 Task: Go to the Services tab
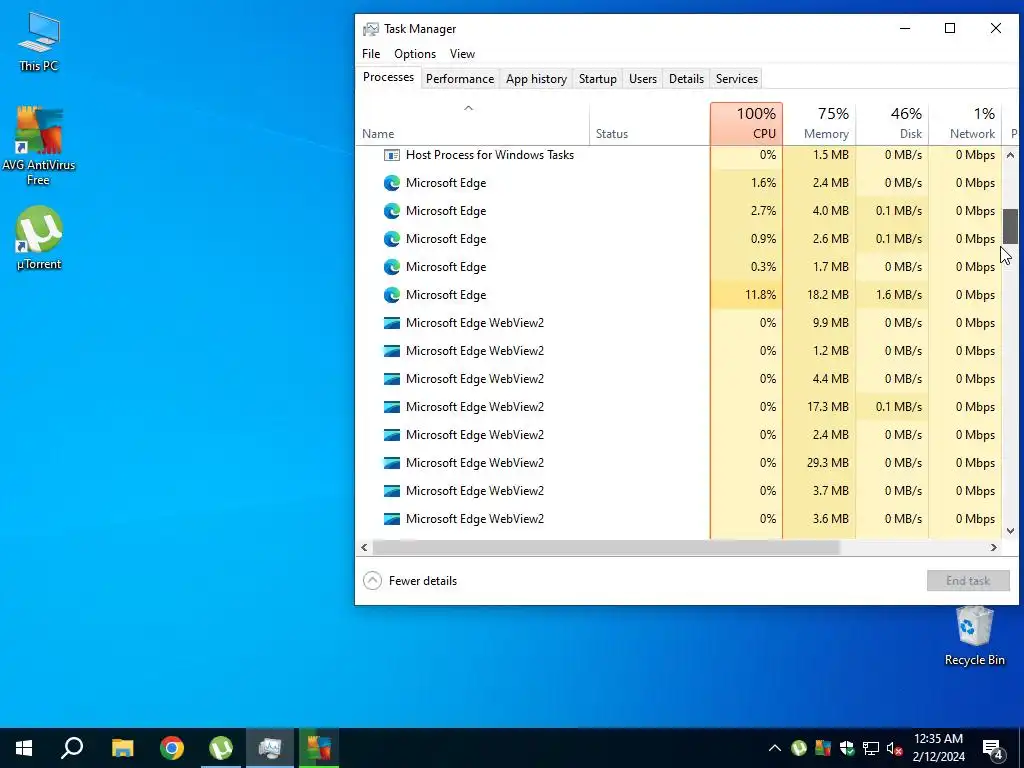pyautogui.click(x=737, y=78)
